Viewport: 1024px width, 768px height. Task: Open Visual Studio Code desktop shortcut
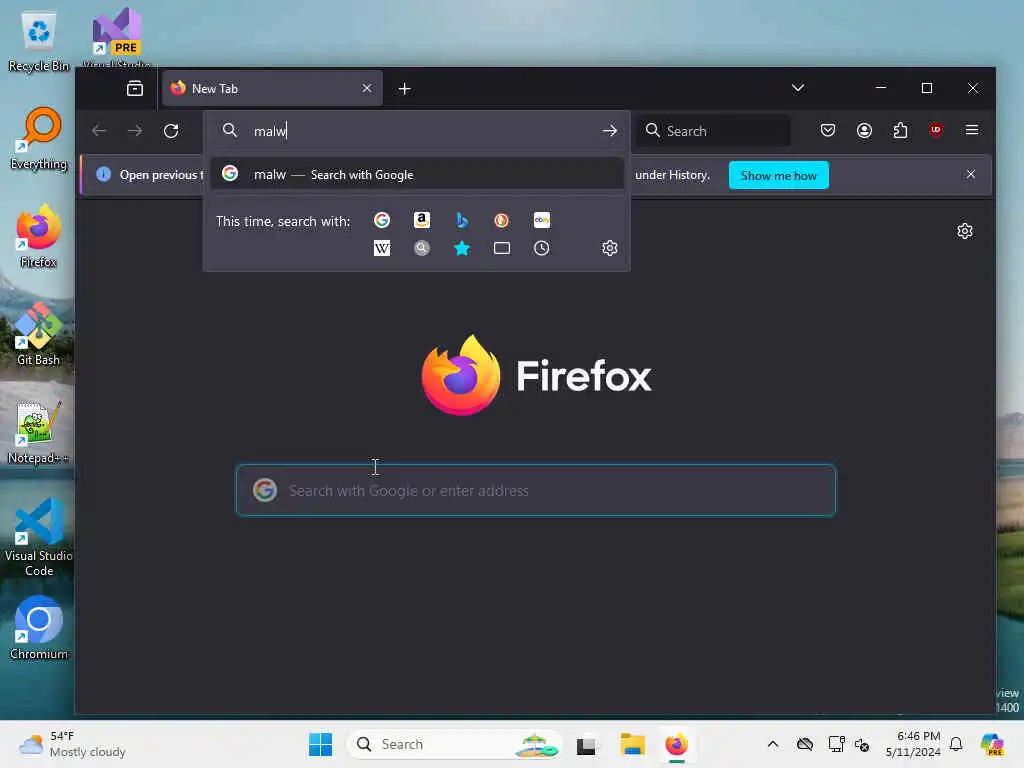pyautogui.click(x=39, y=537)
